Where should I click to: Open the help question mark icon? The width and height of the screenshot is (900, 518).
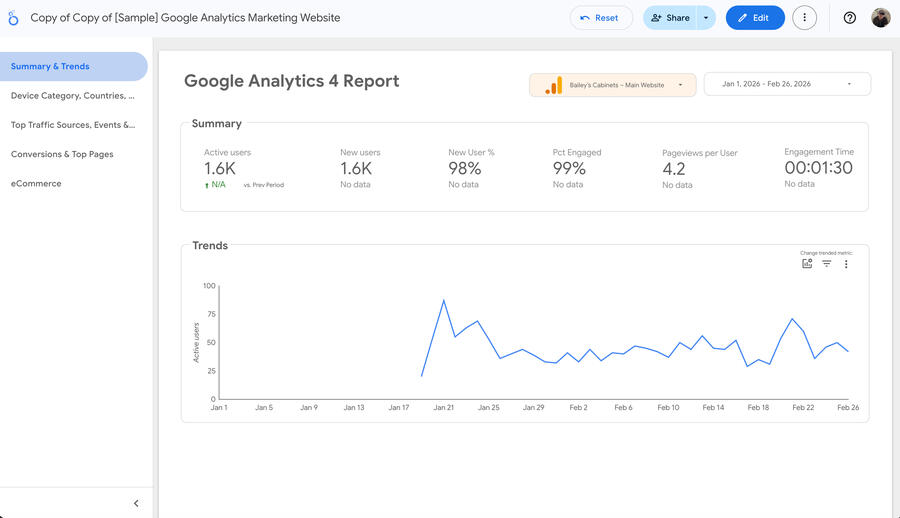(850, 18)
